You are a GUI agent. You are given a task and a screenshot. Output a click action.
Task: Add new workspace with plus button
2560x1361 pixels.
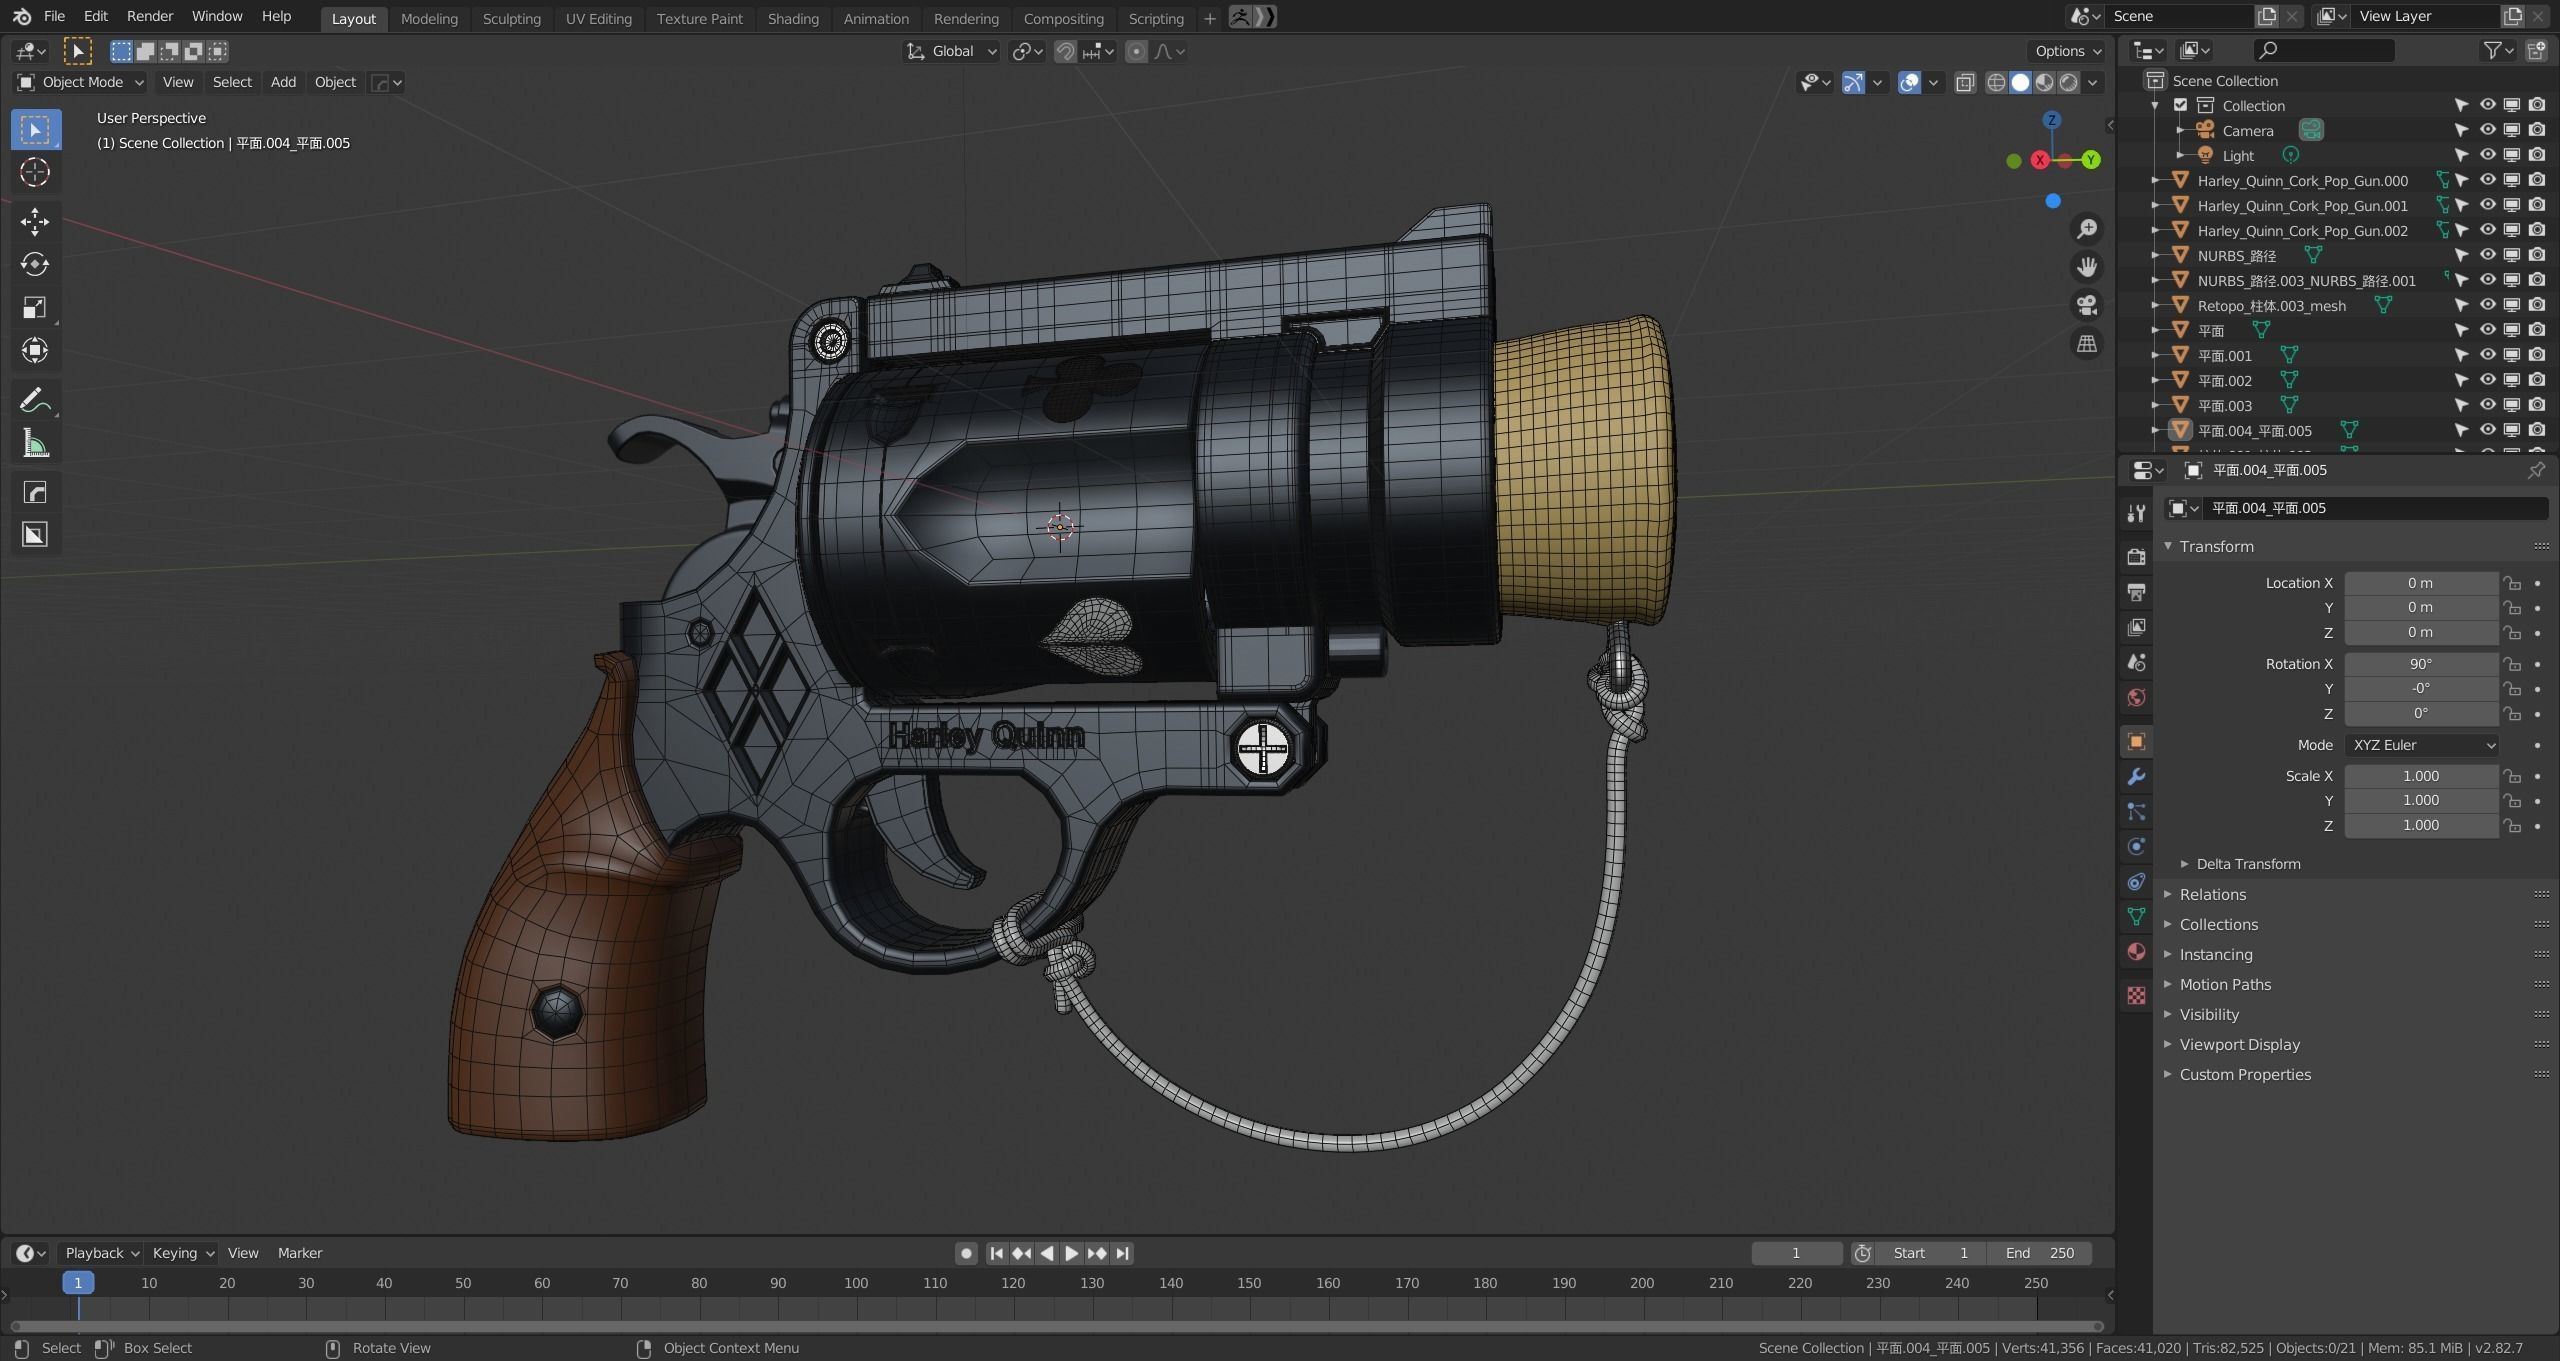click(x=1209, y=18)
